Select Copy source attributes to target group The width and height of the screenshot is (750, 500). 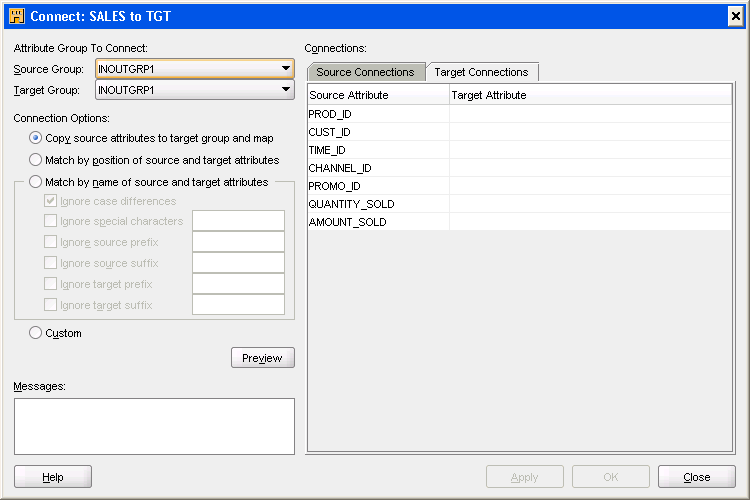pyautogui.click(x=37, y=138)
